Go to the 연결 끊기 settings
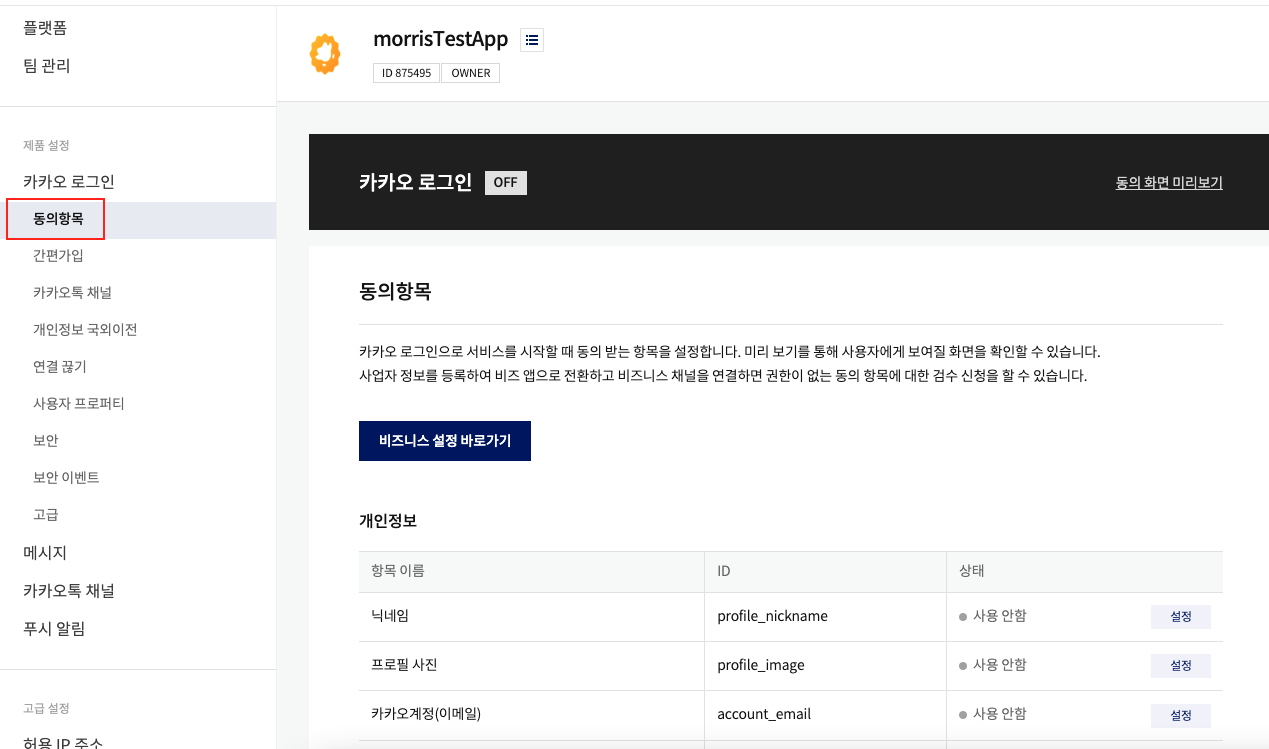Viewport: 1269px width, 749px height. click(x=59, y=366)
